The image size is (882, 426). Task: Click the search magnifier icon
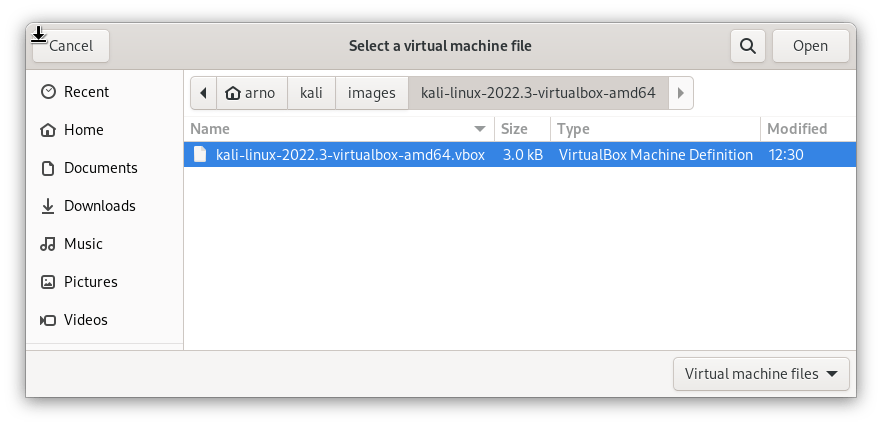tap(747, 46)
